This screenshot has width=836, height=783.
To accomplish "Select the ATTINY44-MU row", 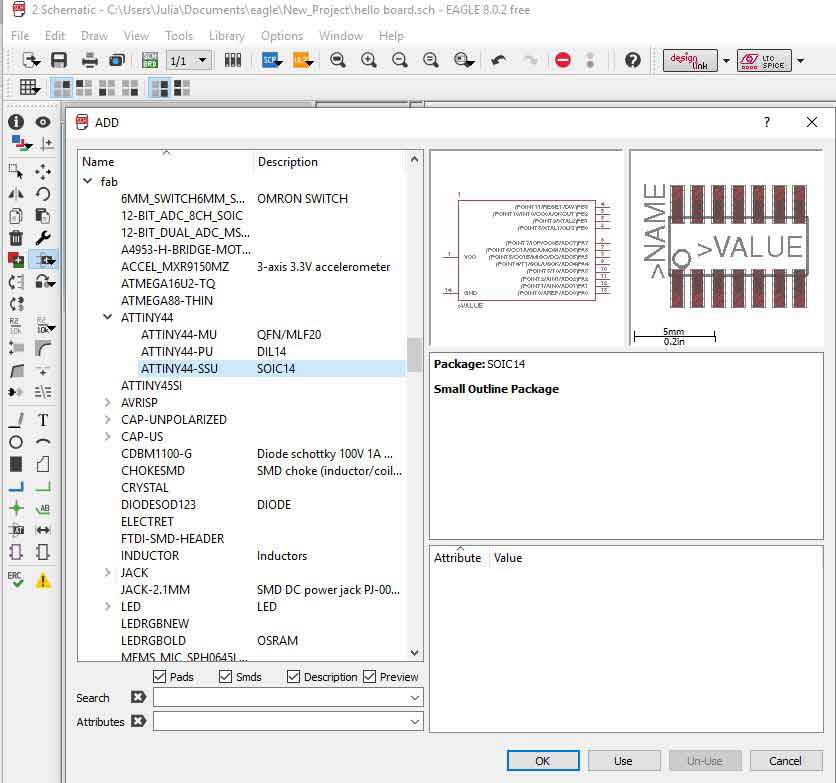I will pyautogui.click(x=272, y=334).
